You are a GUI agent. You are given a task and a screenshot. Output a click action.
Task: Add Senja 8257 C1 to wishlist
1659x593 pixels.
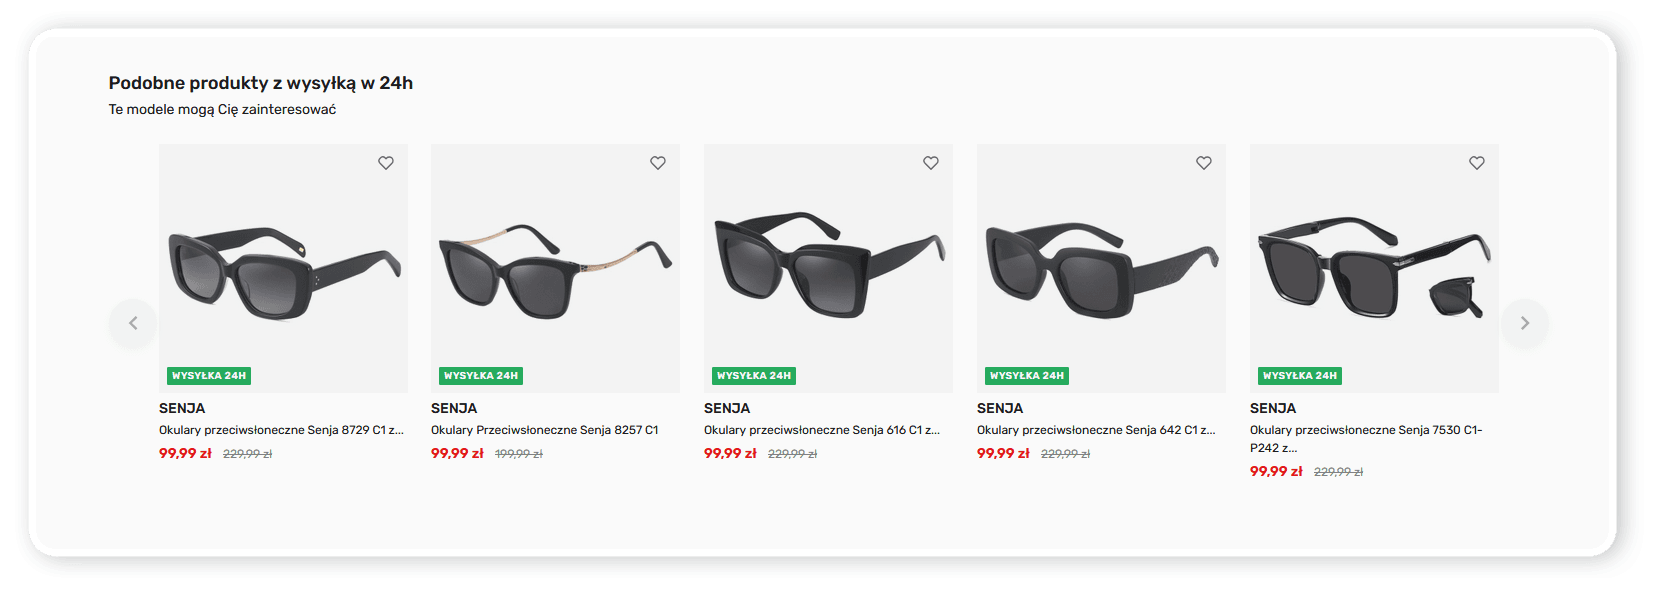point(658,163)
